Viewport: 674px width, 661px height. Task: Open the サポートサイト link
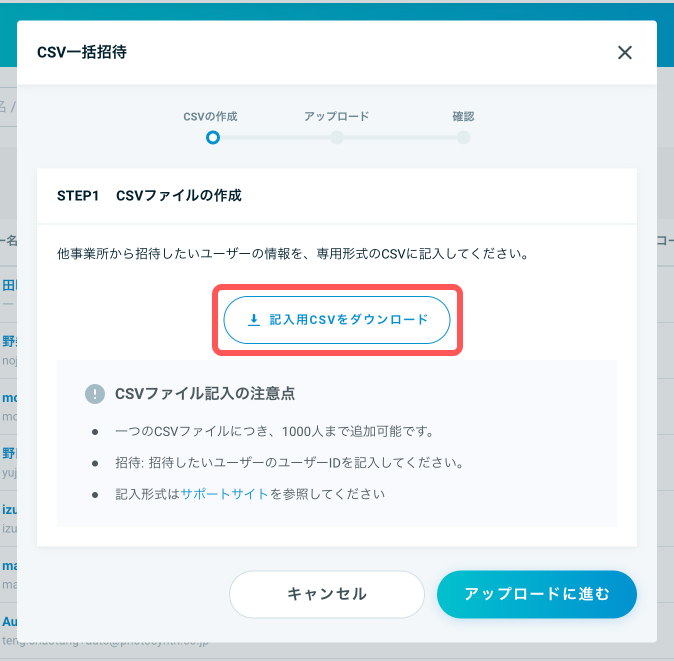click(x=225, y=494)
